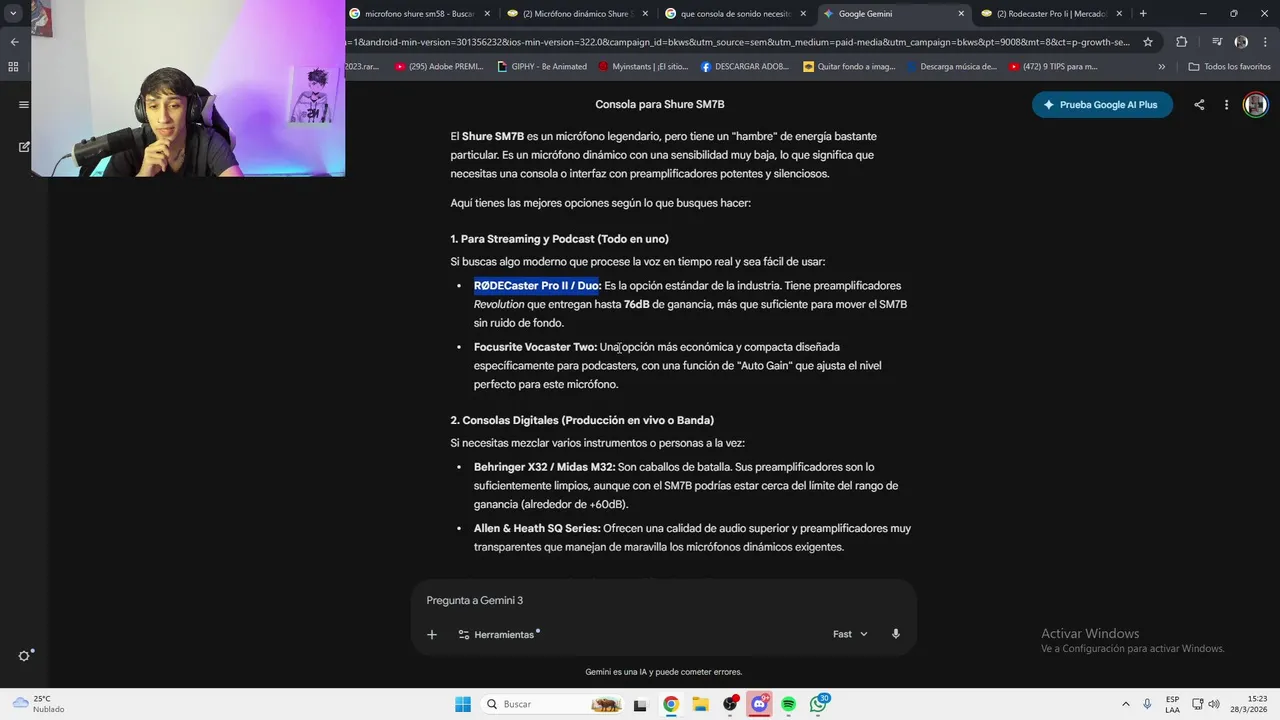The width and height of the screenshot is (1280, 720).
Task: Go back with browser back arrow
Action: click(x=14, y=42)
